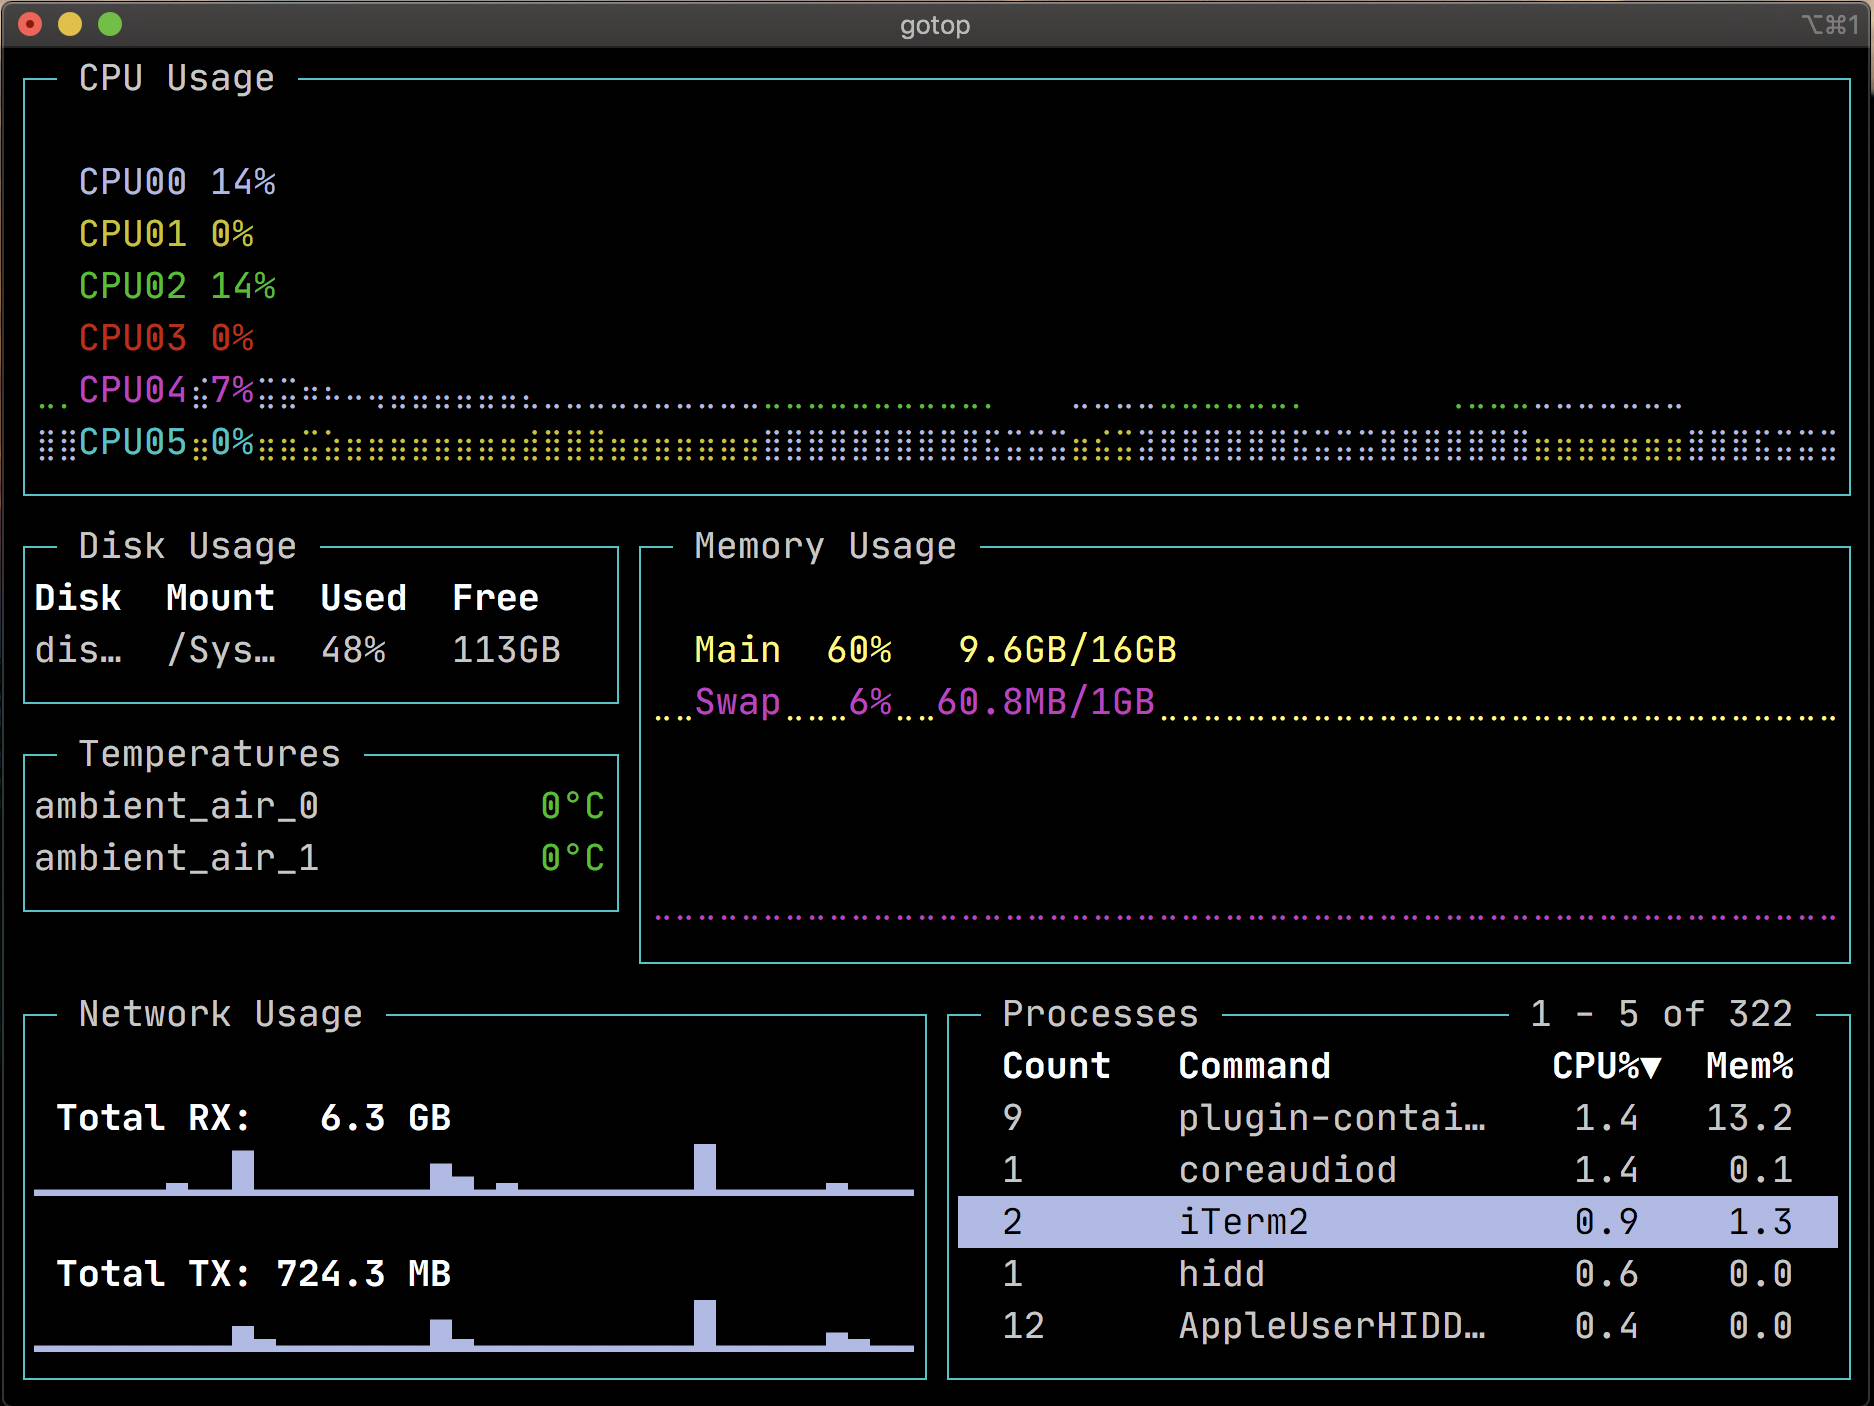Viewport: 1874px width, 1406px height.
Task: Select the plugin-contai… process row
Action: pos(1398,1118)
